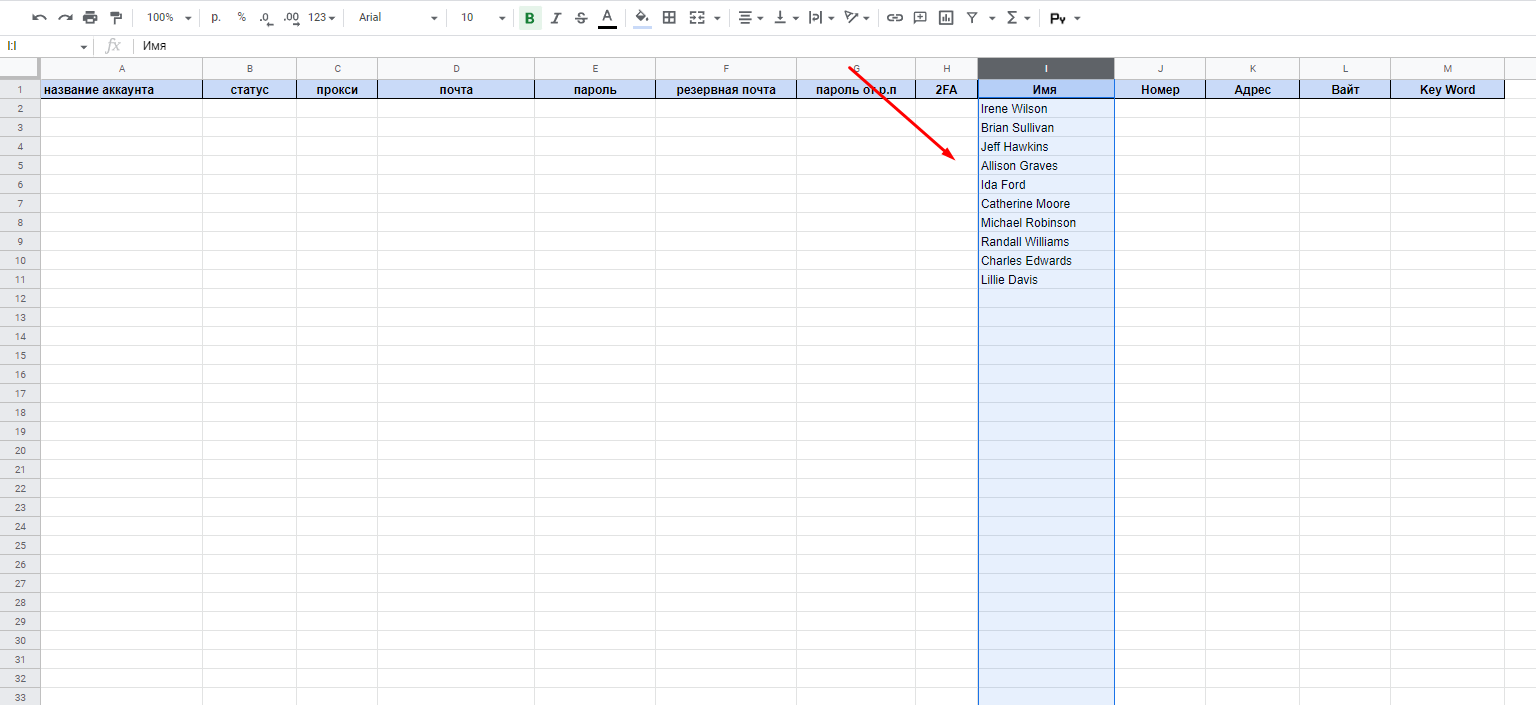The width and height of the screenshot is (1536, 705).
Task: Toggle Italic formatting
Action: point(556,18)
